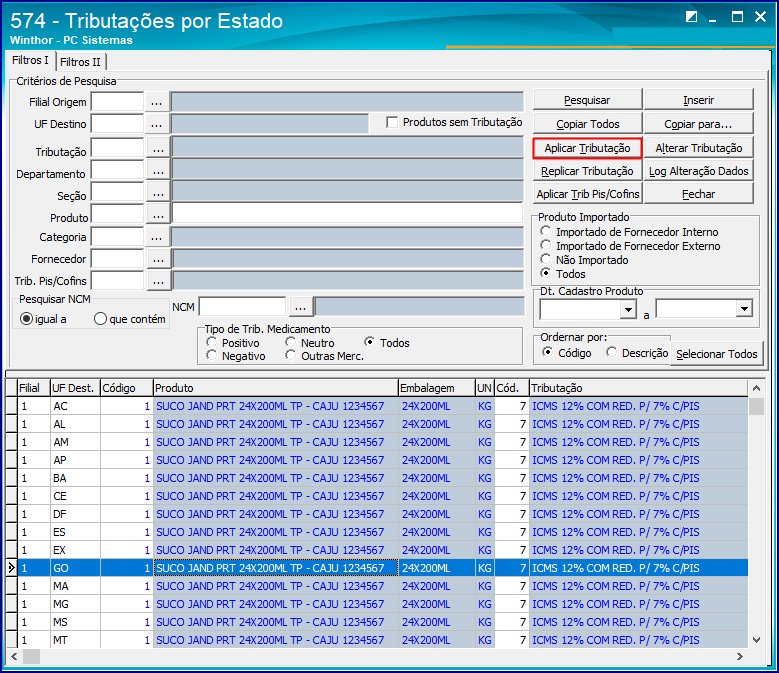Focus the Filial Origem code field
This screenshot has width=779, height=673.
(117, 102)
